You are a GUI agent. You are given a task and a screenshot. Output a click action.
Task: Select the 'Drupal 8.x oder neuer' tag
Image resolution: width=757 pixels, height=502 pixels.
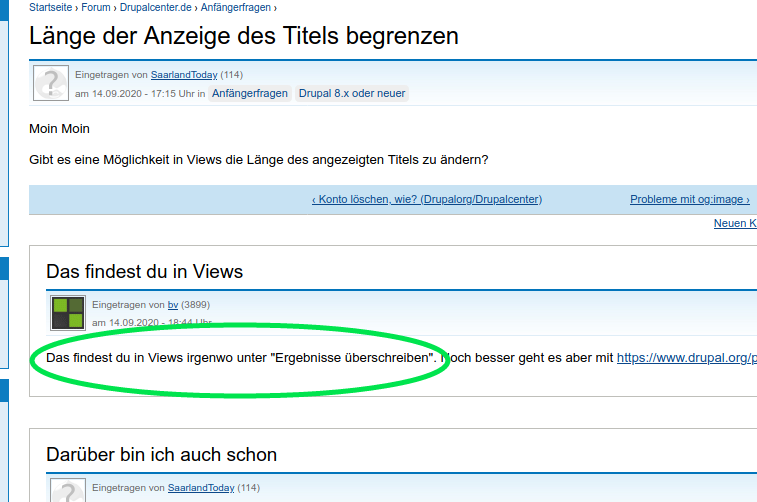tap(352, 94)
